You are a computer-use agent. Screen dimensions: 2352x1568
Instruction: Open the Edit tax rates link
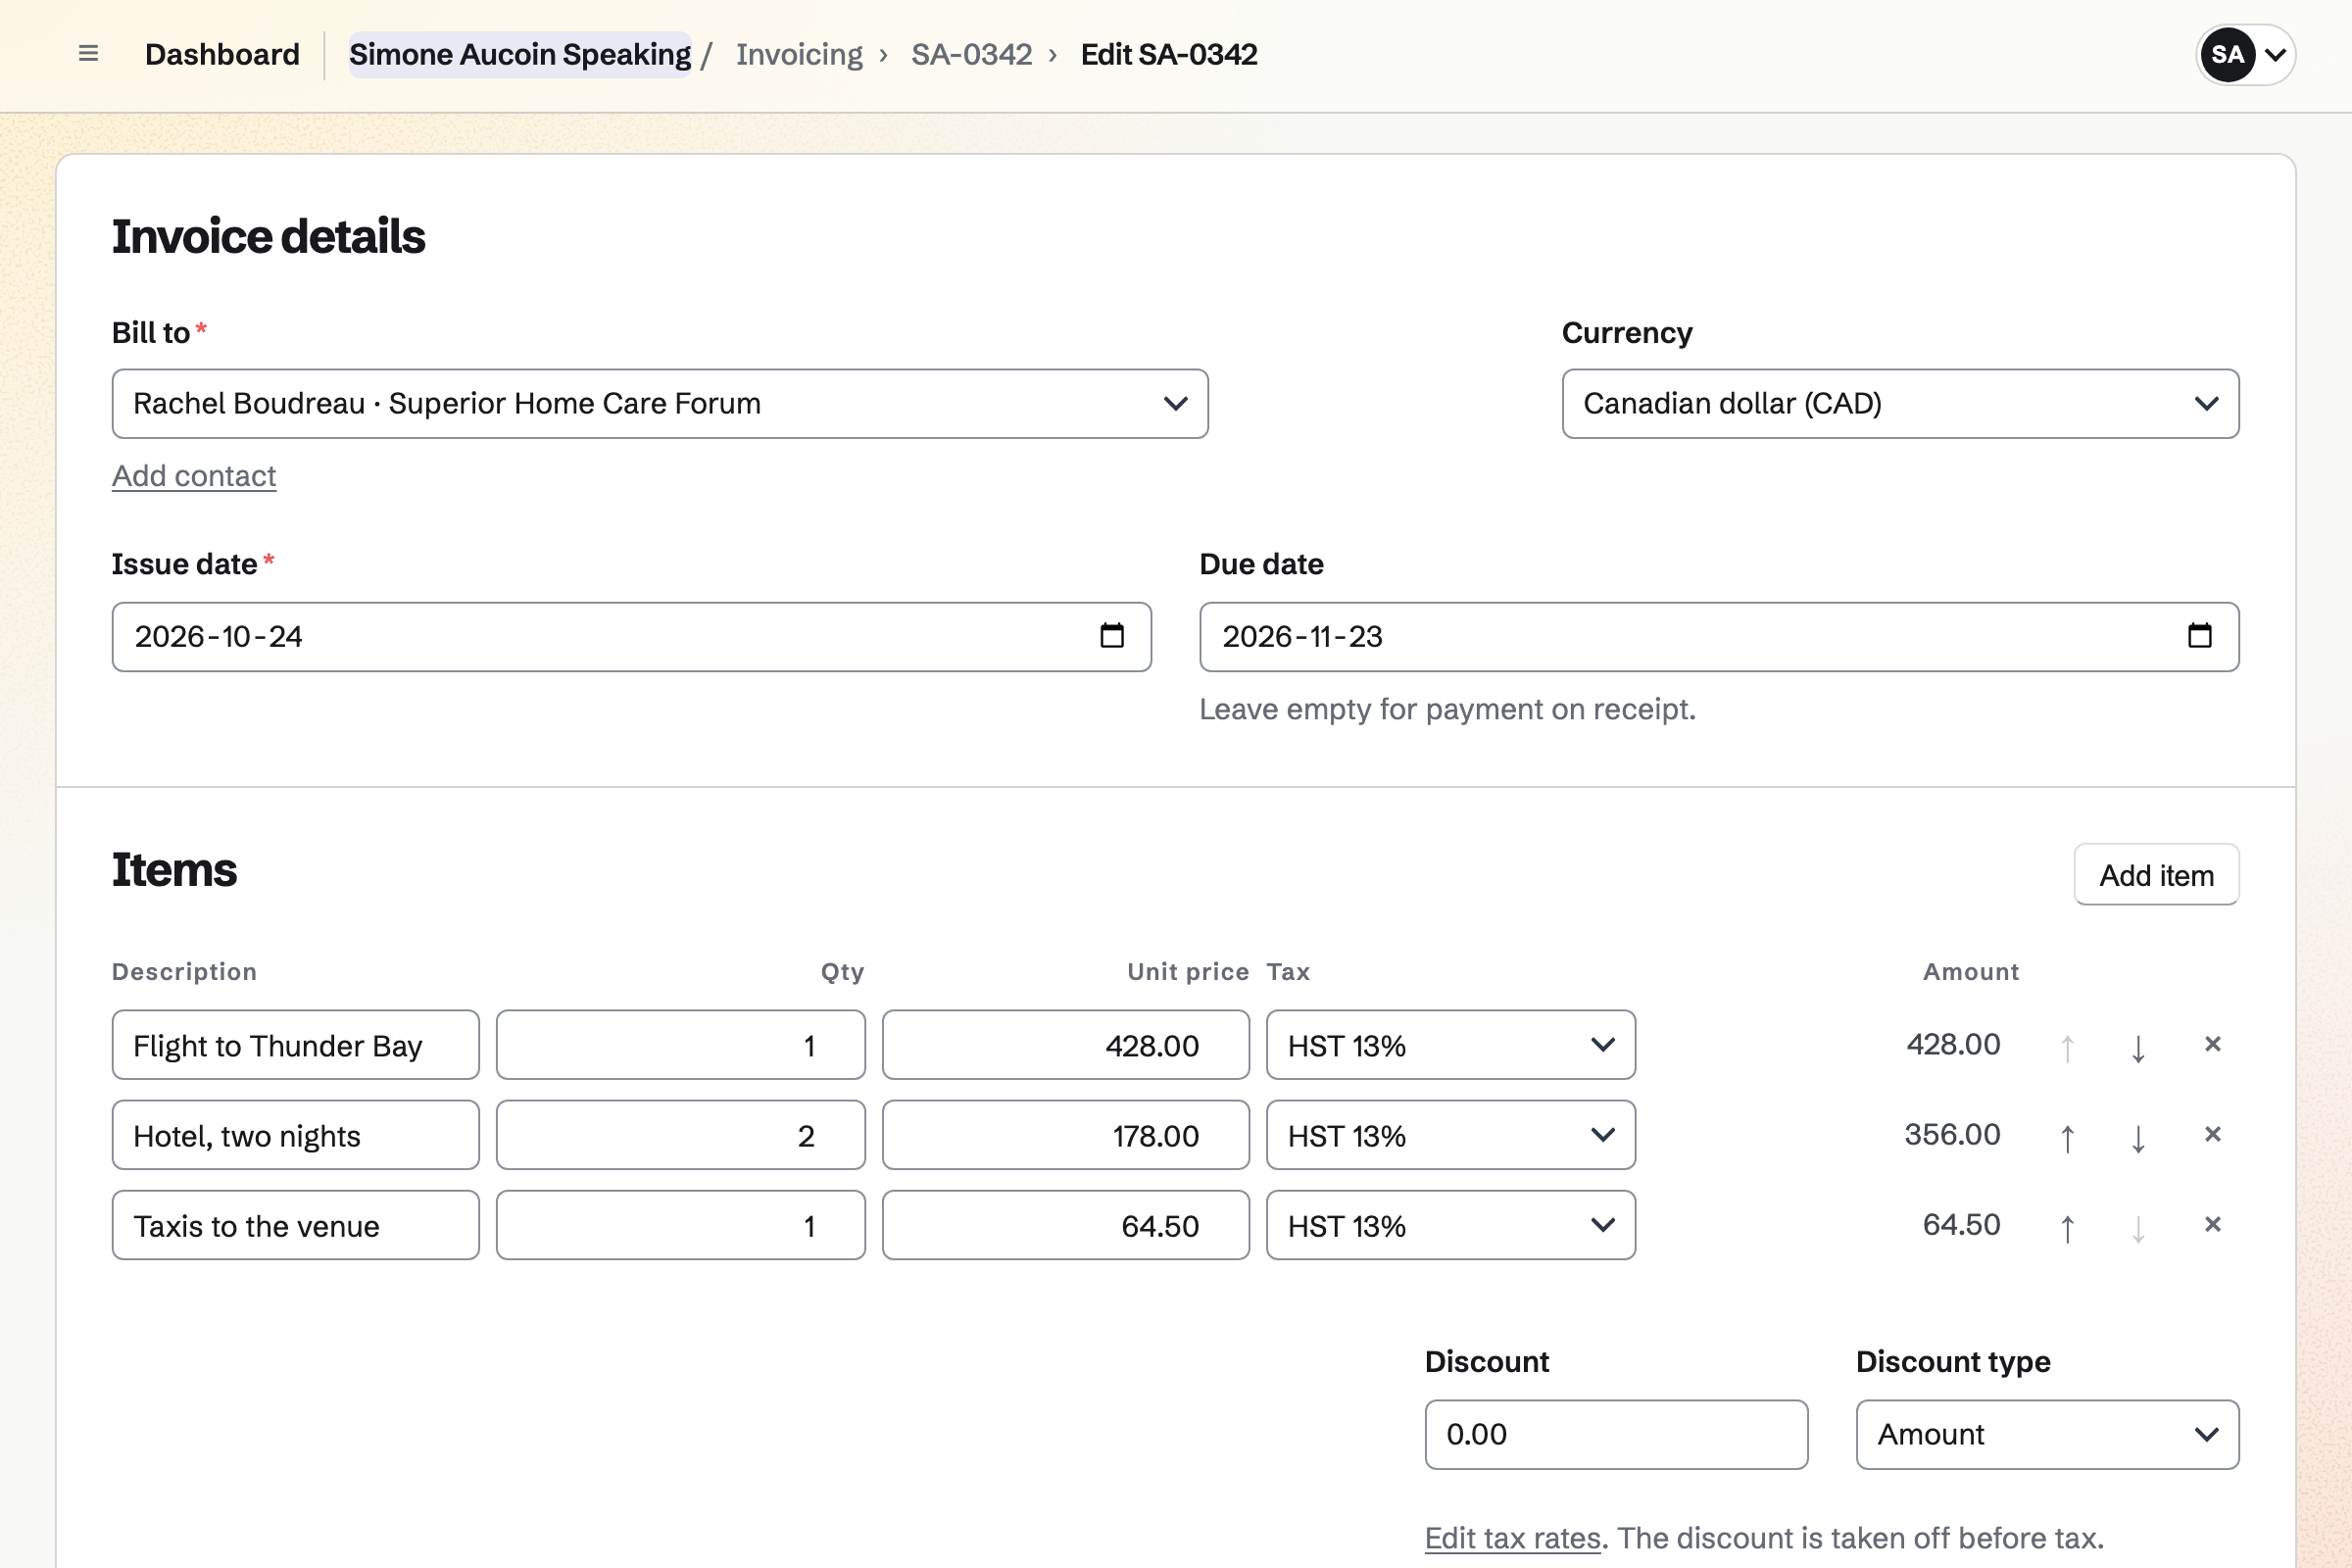coord(1512,1538)
